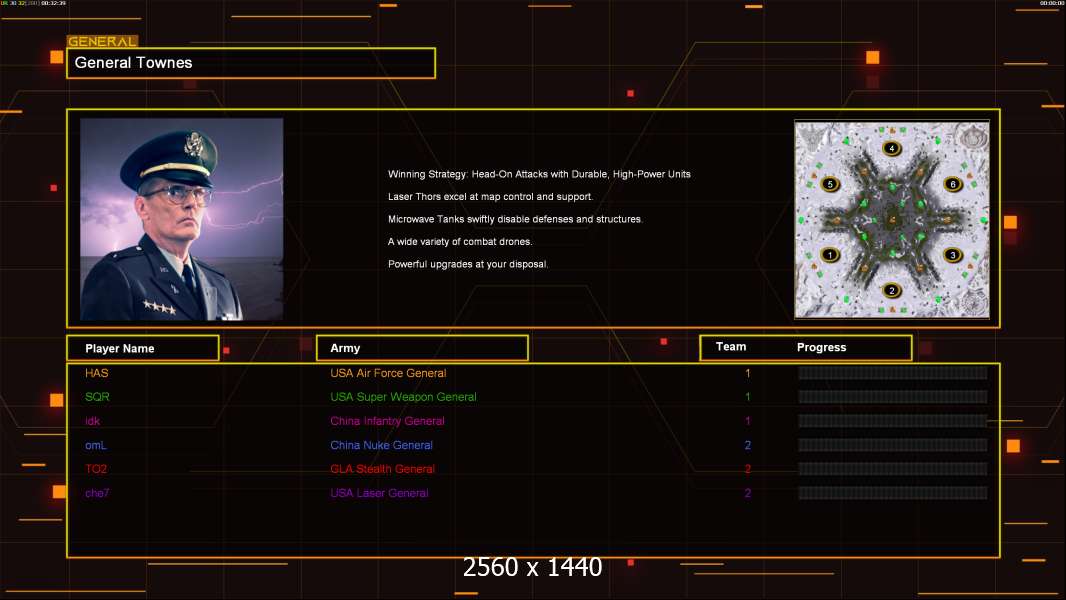
Task: Click General Townes portrait image
Action: click(x=182, y=219)
